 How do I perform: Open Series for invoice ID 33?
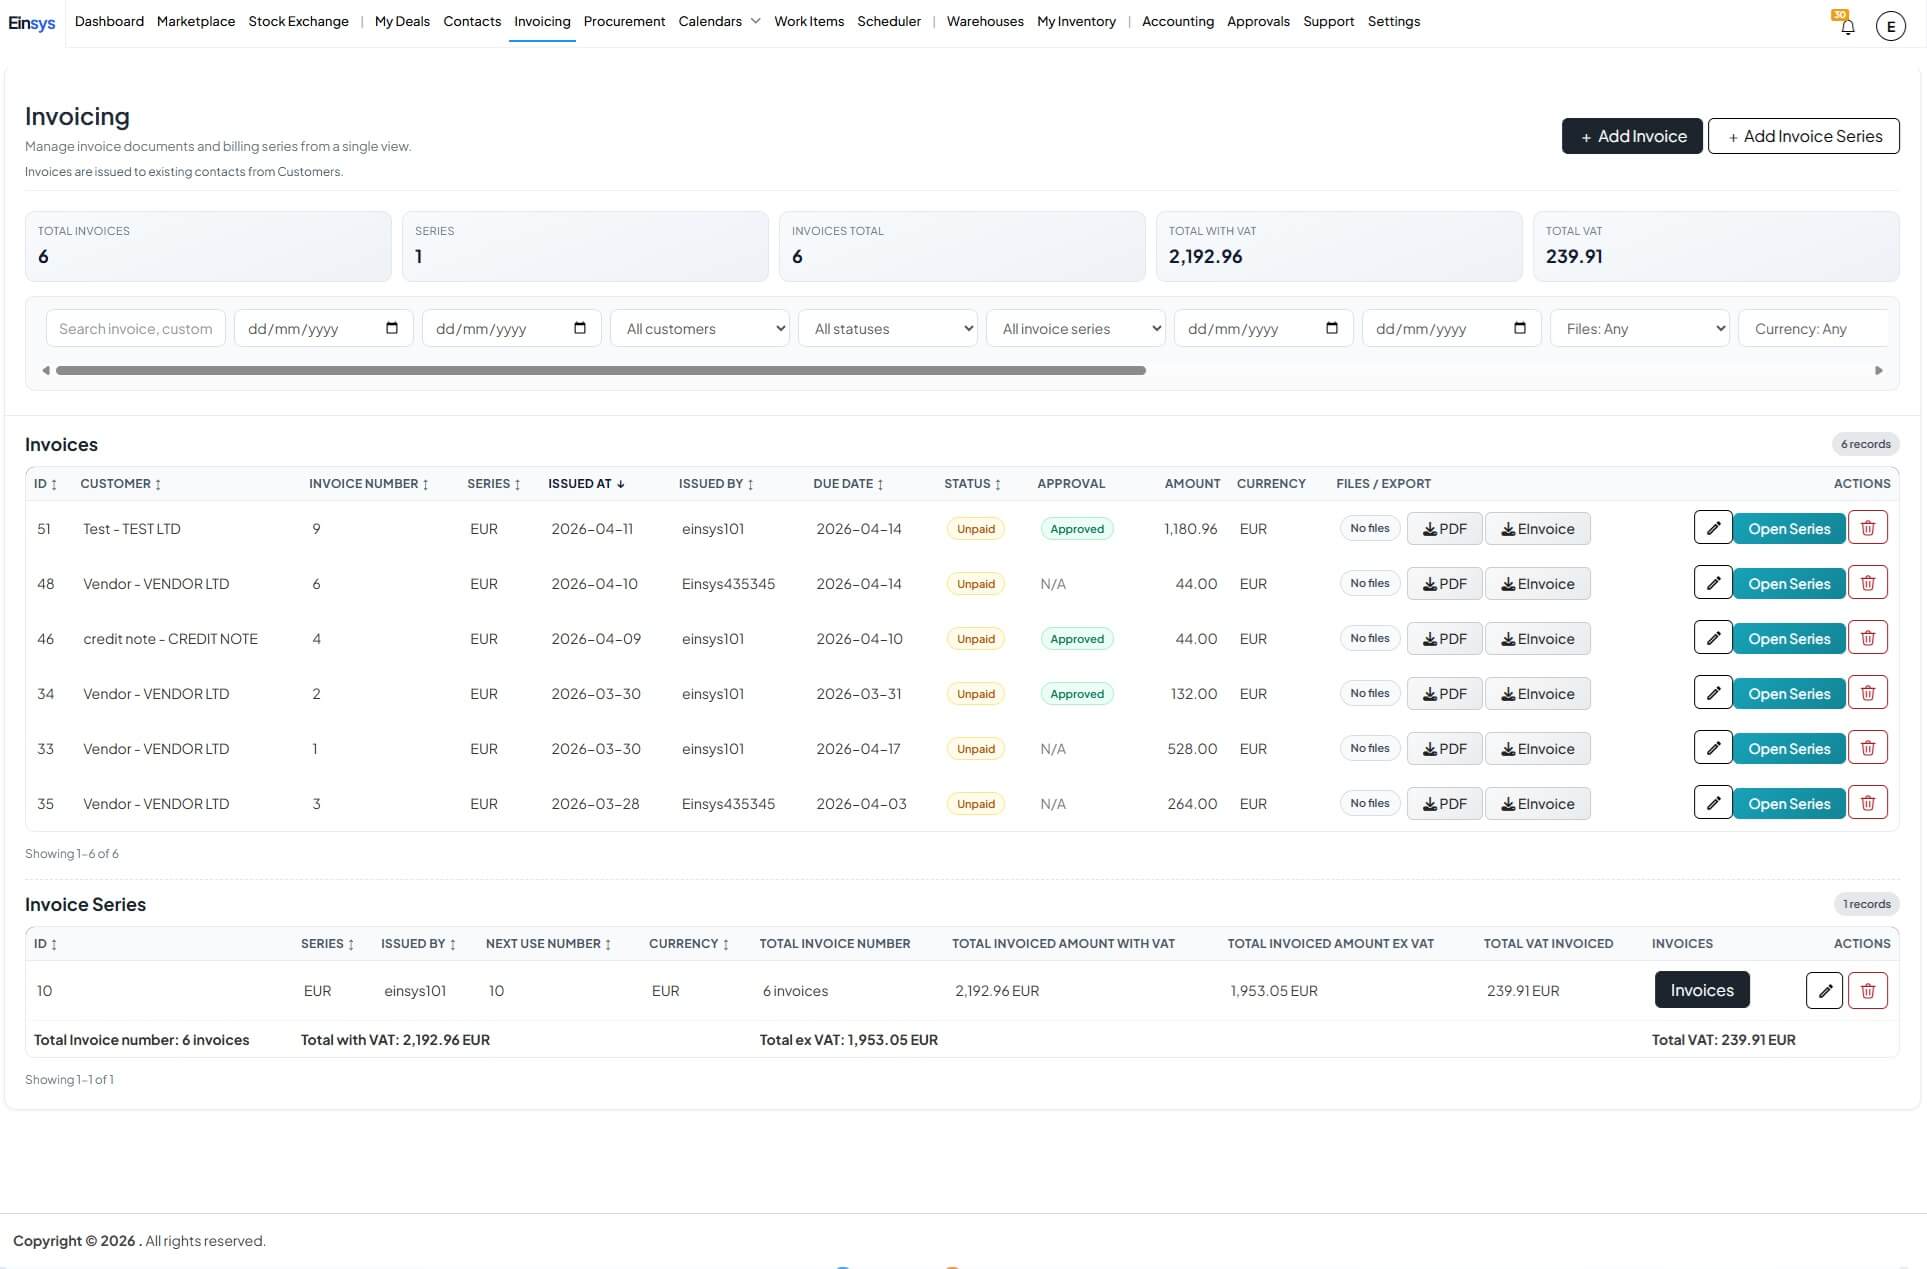(x=1788, y=749)
